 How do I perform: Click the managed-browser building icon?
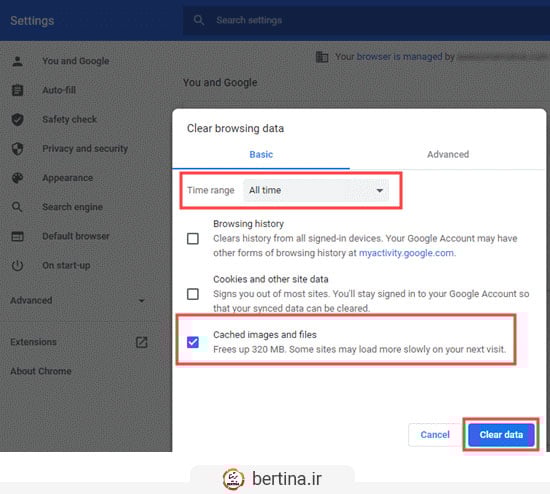pyautogui.click(x=322, y=56)
